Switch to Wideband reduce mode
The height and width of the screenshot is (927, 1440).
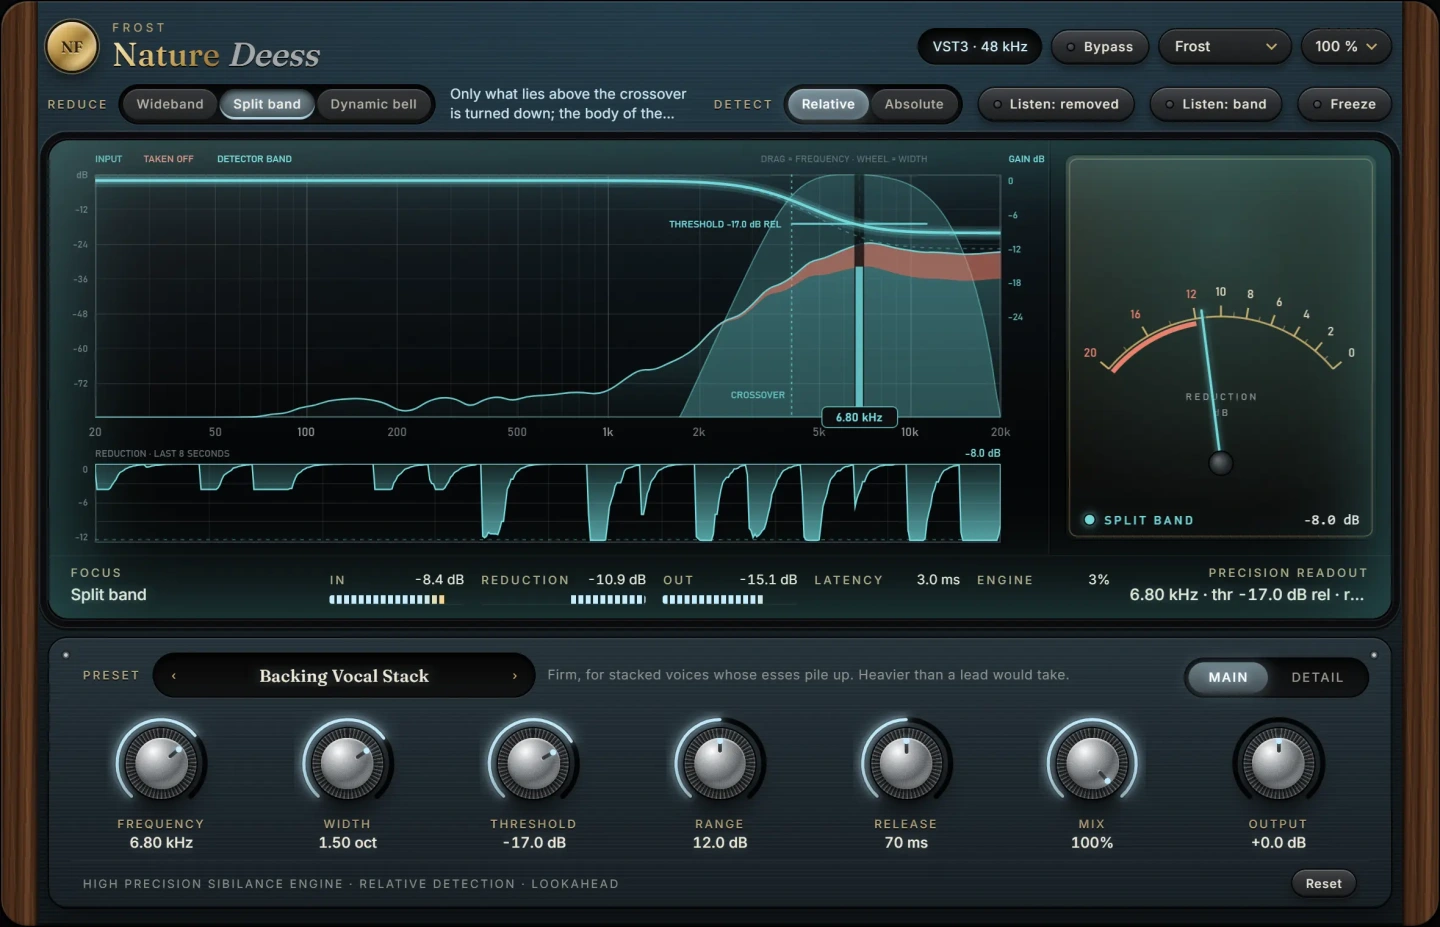point(170,104)
